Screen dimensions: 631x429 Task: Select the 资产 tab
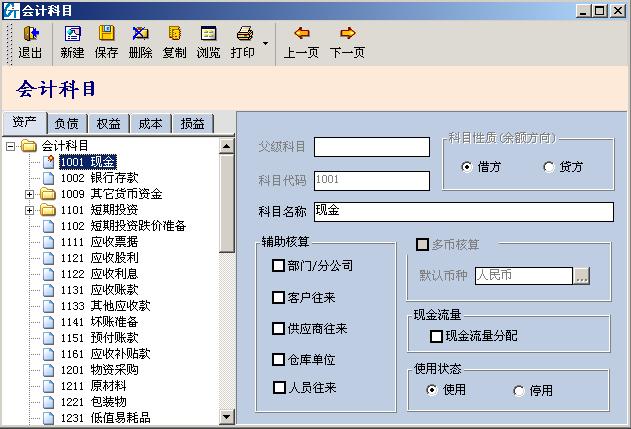tap(24, 122)
